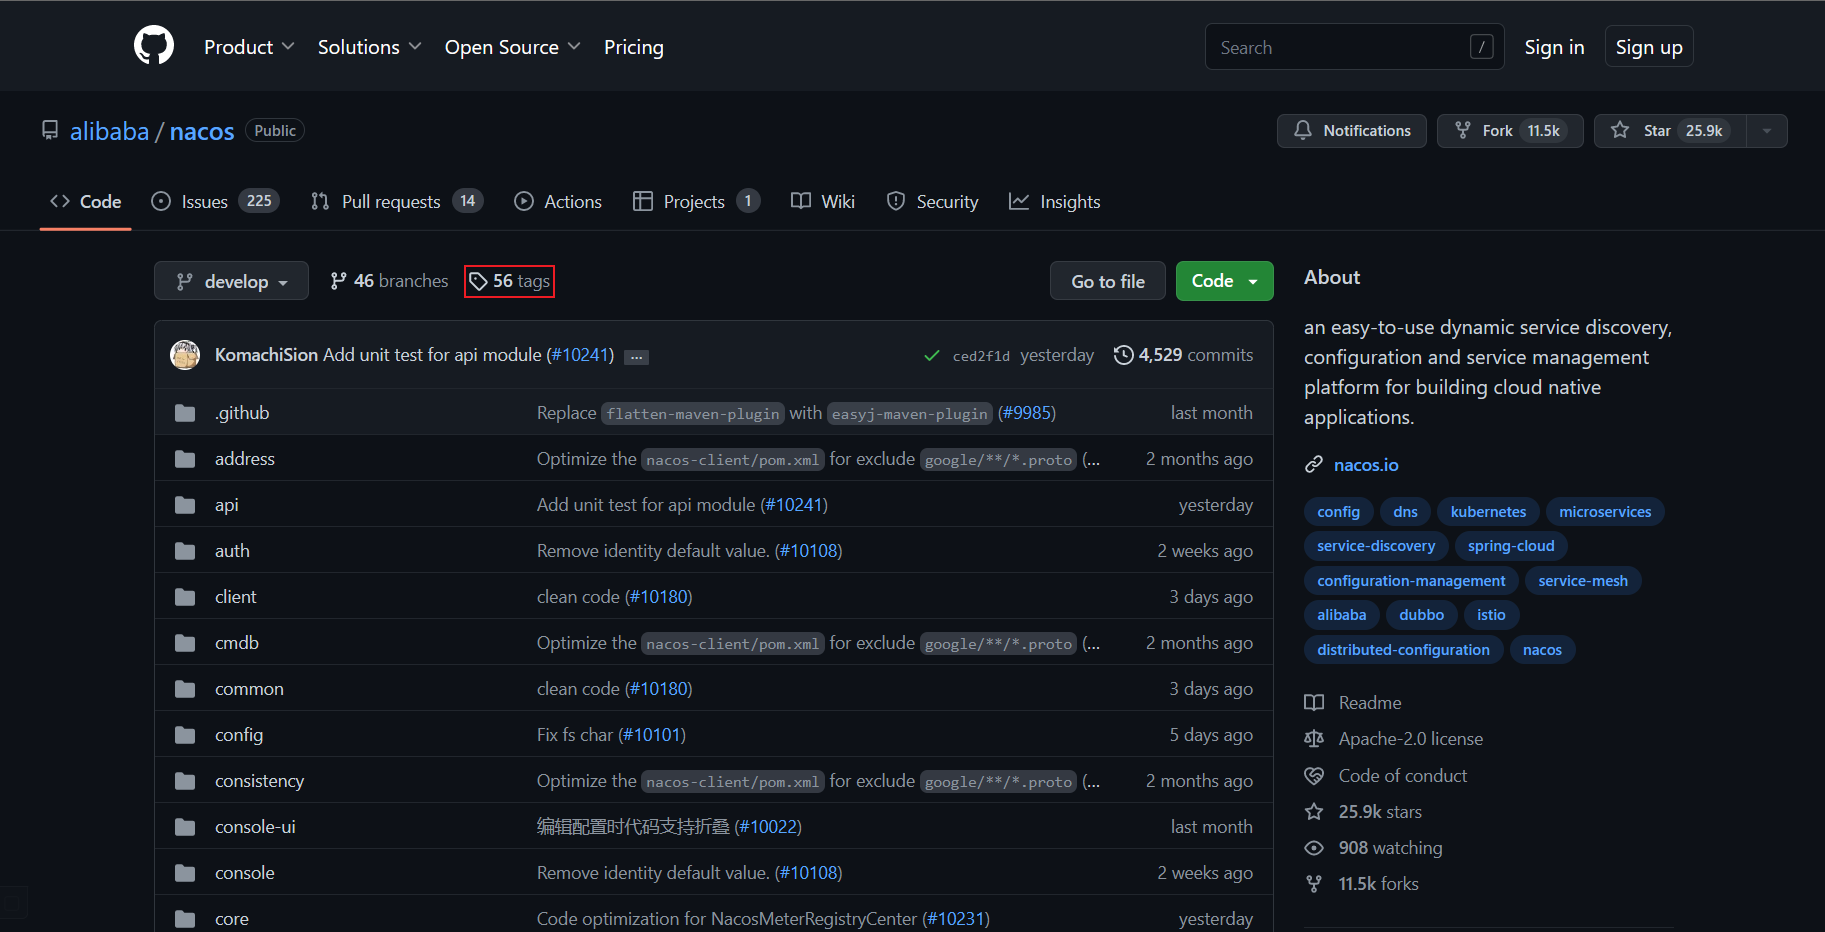Switch to the Code tab
The image size is (1825, 932).
[x=86, y=201]
